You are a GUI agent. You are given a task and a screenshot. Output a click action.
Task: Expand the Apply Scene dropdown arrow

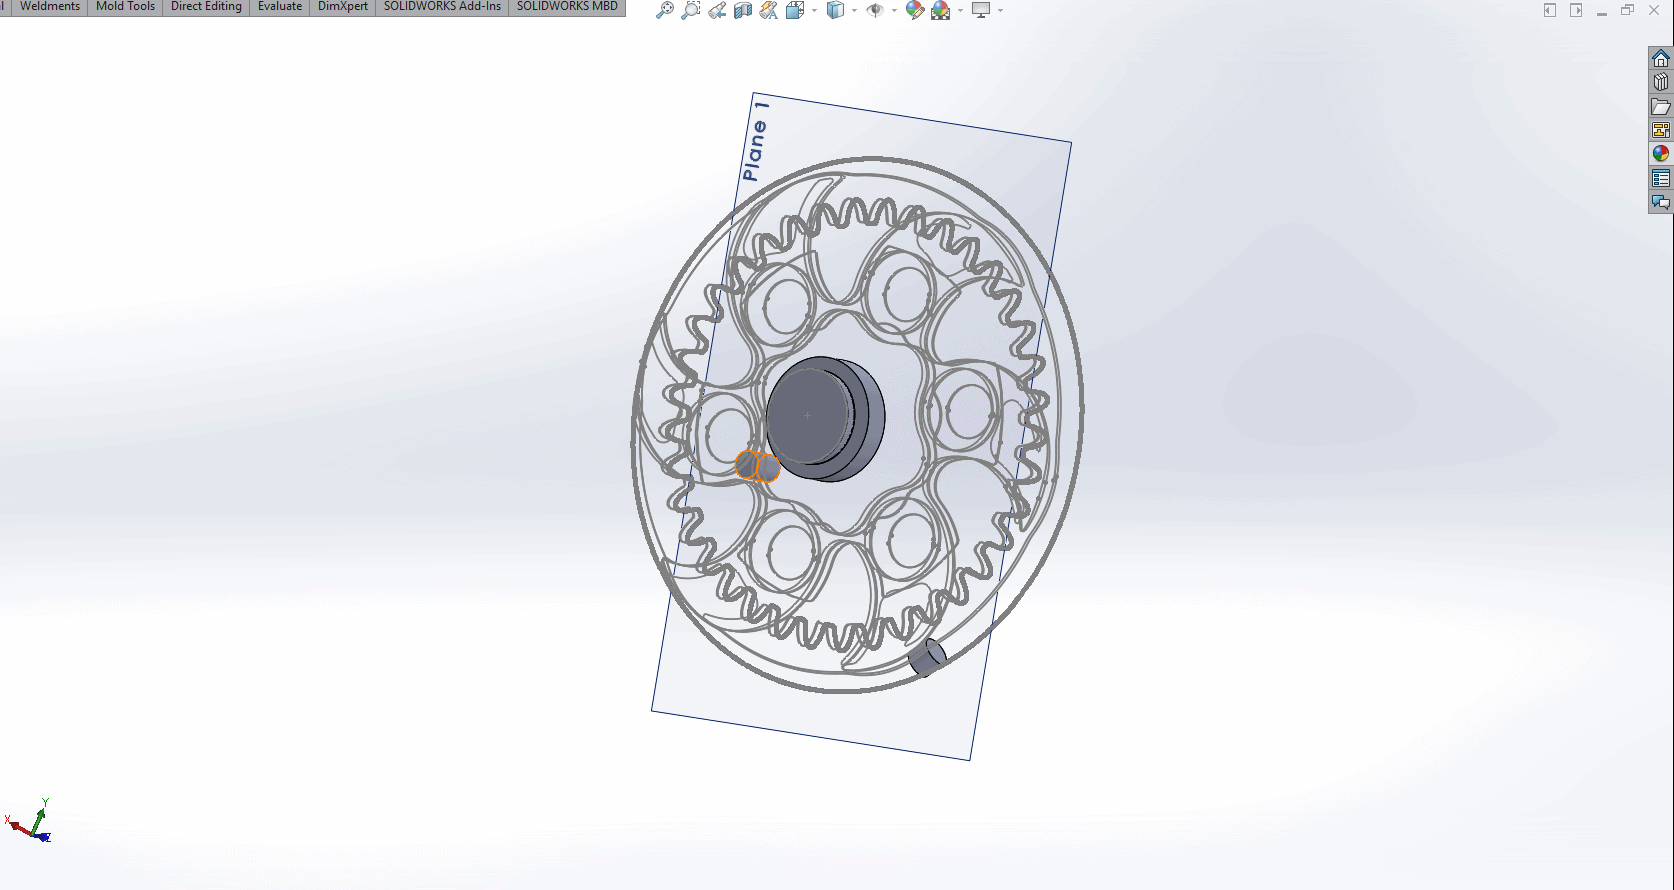point(960,11)
